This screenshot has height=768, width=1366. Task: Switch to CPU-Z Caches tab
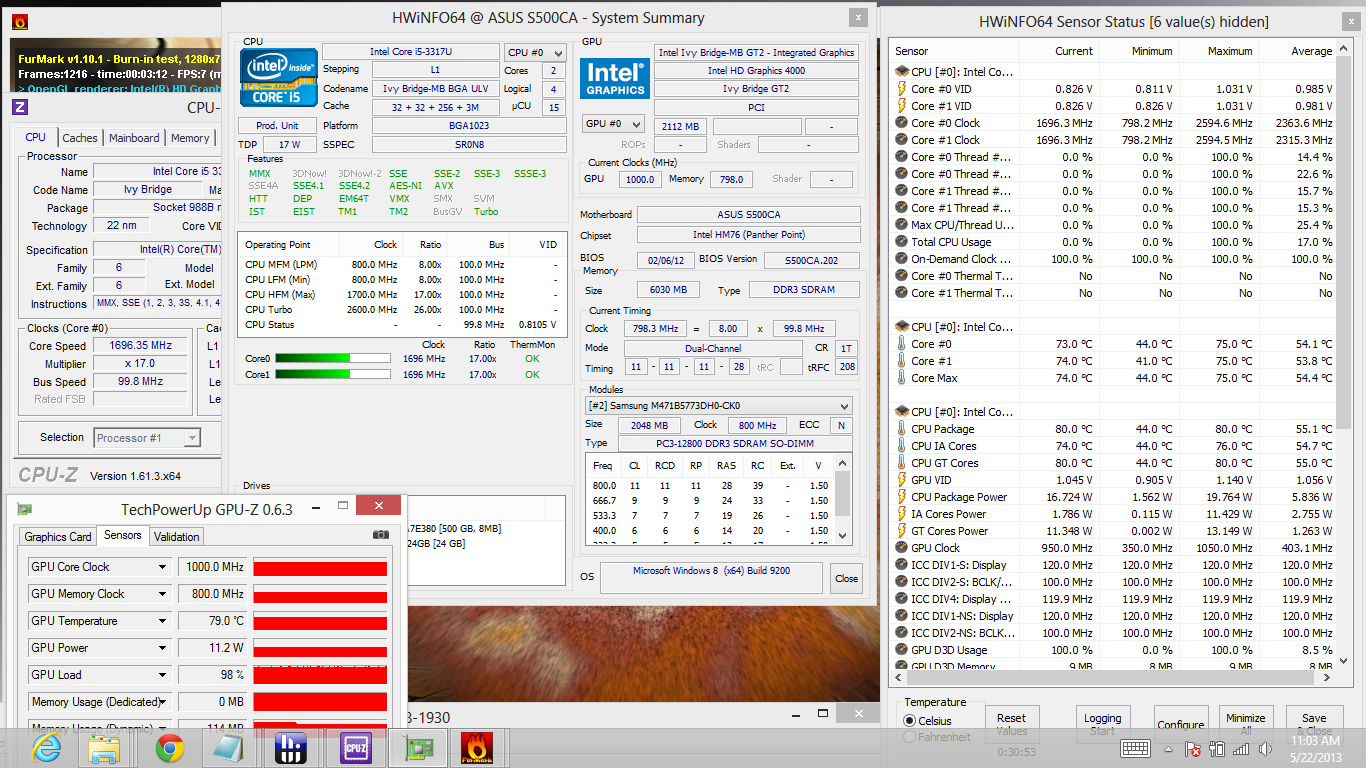click(80, 138)
